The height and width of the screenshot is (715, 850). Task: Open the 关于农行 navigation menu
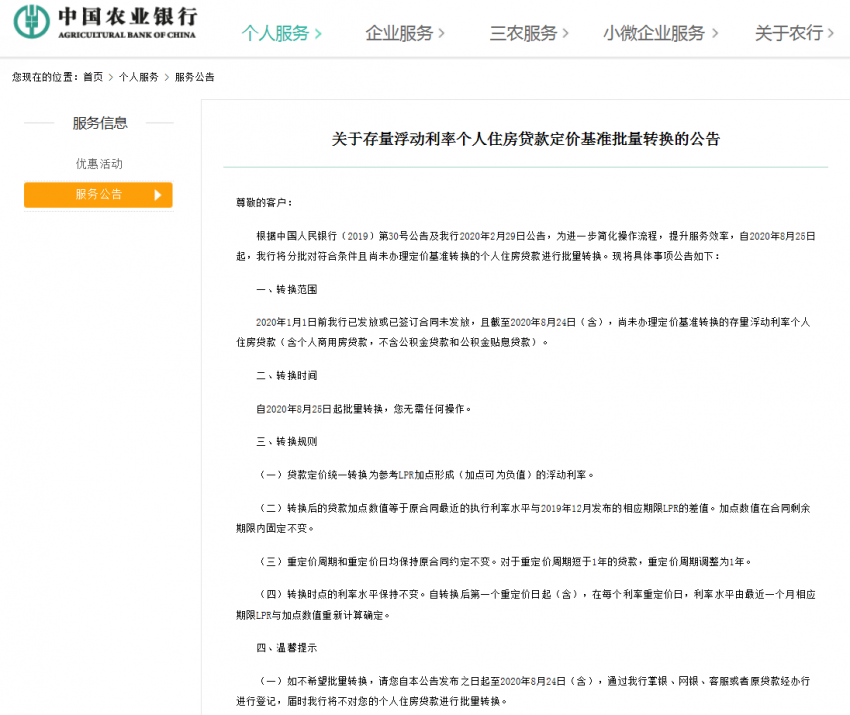[791, 33]
